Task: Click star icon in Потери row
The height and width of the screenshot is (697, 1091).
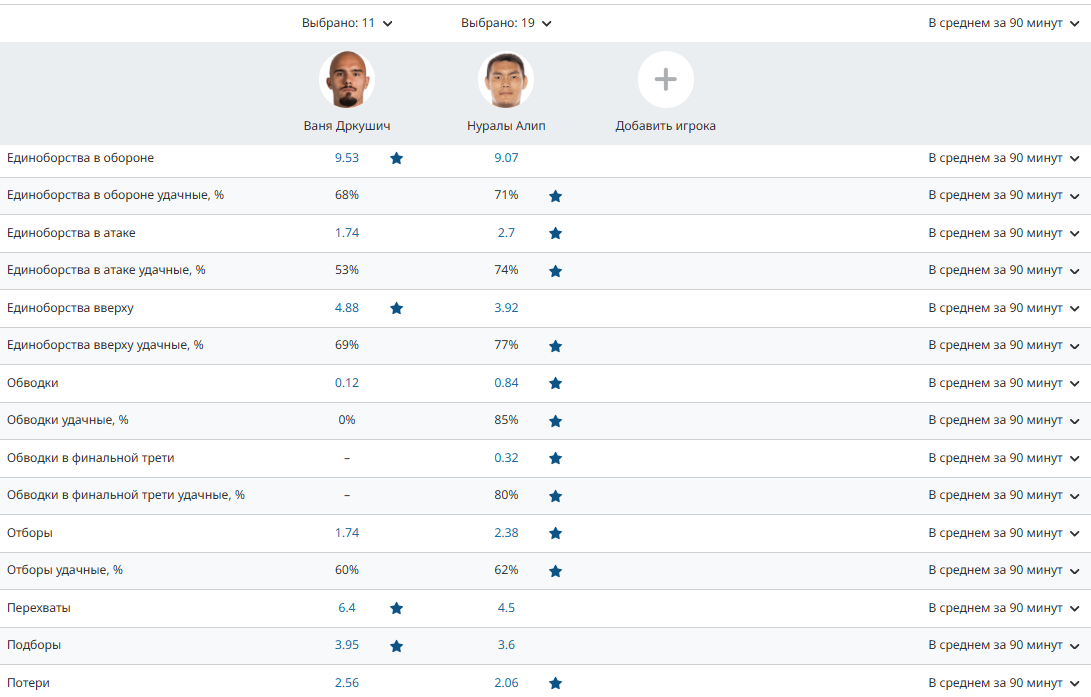Action: pyautogui.click(x=555, y=683)
